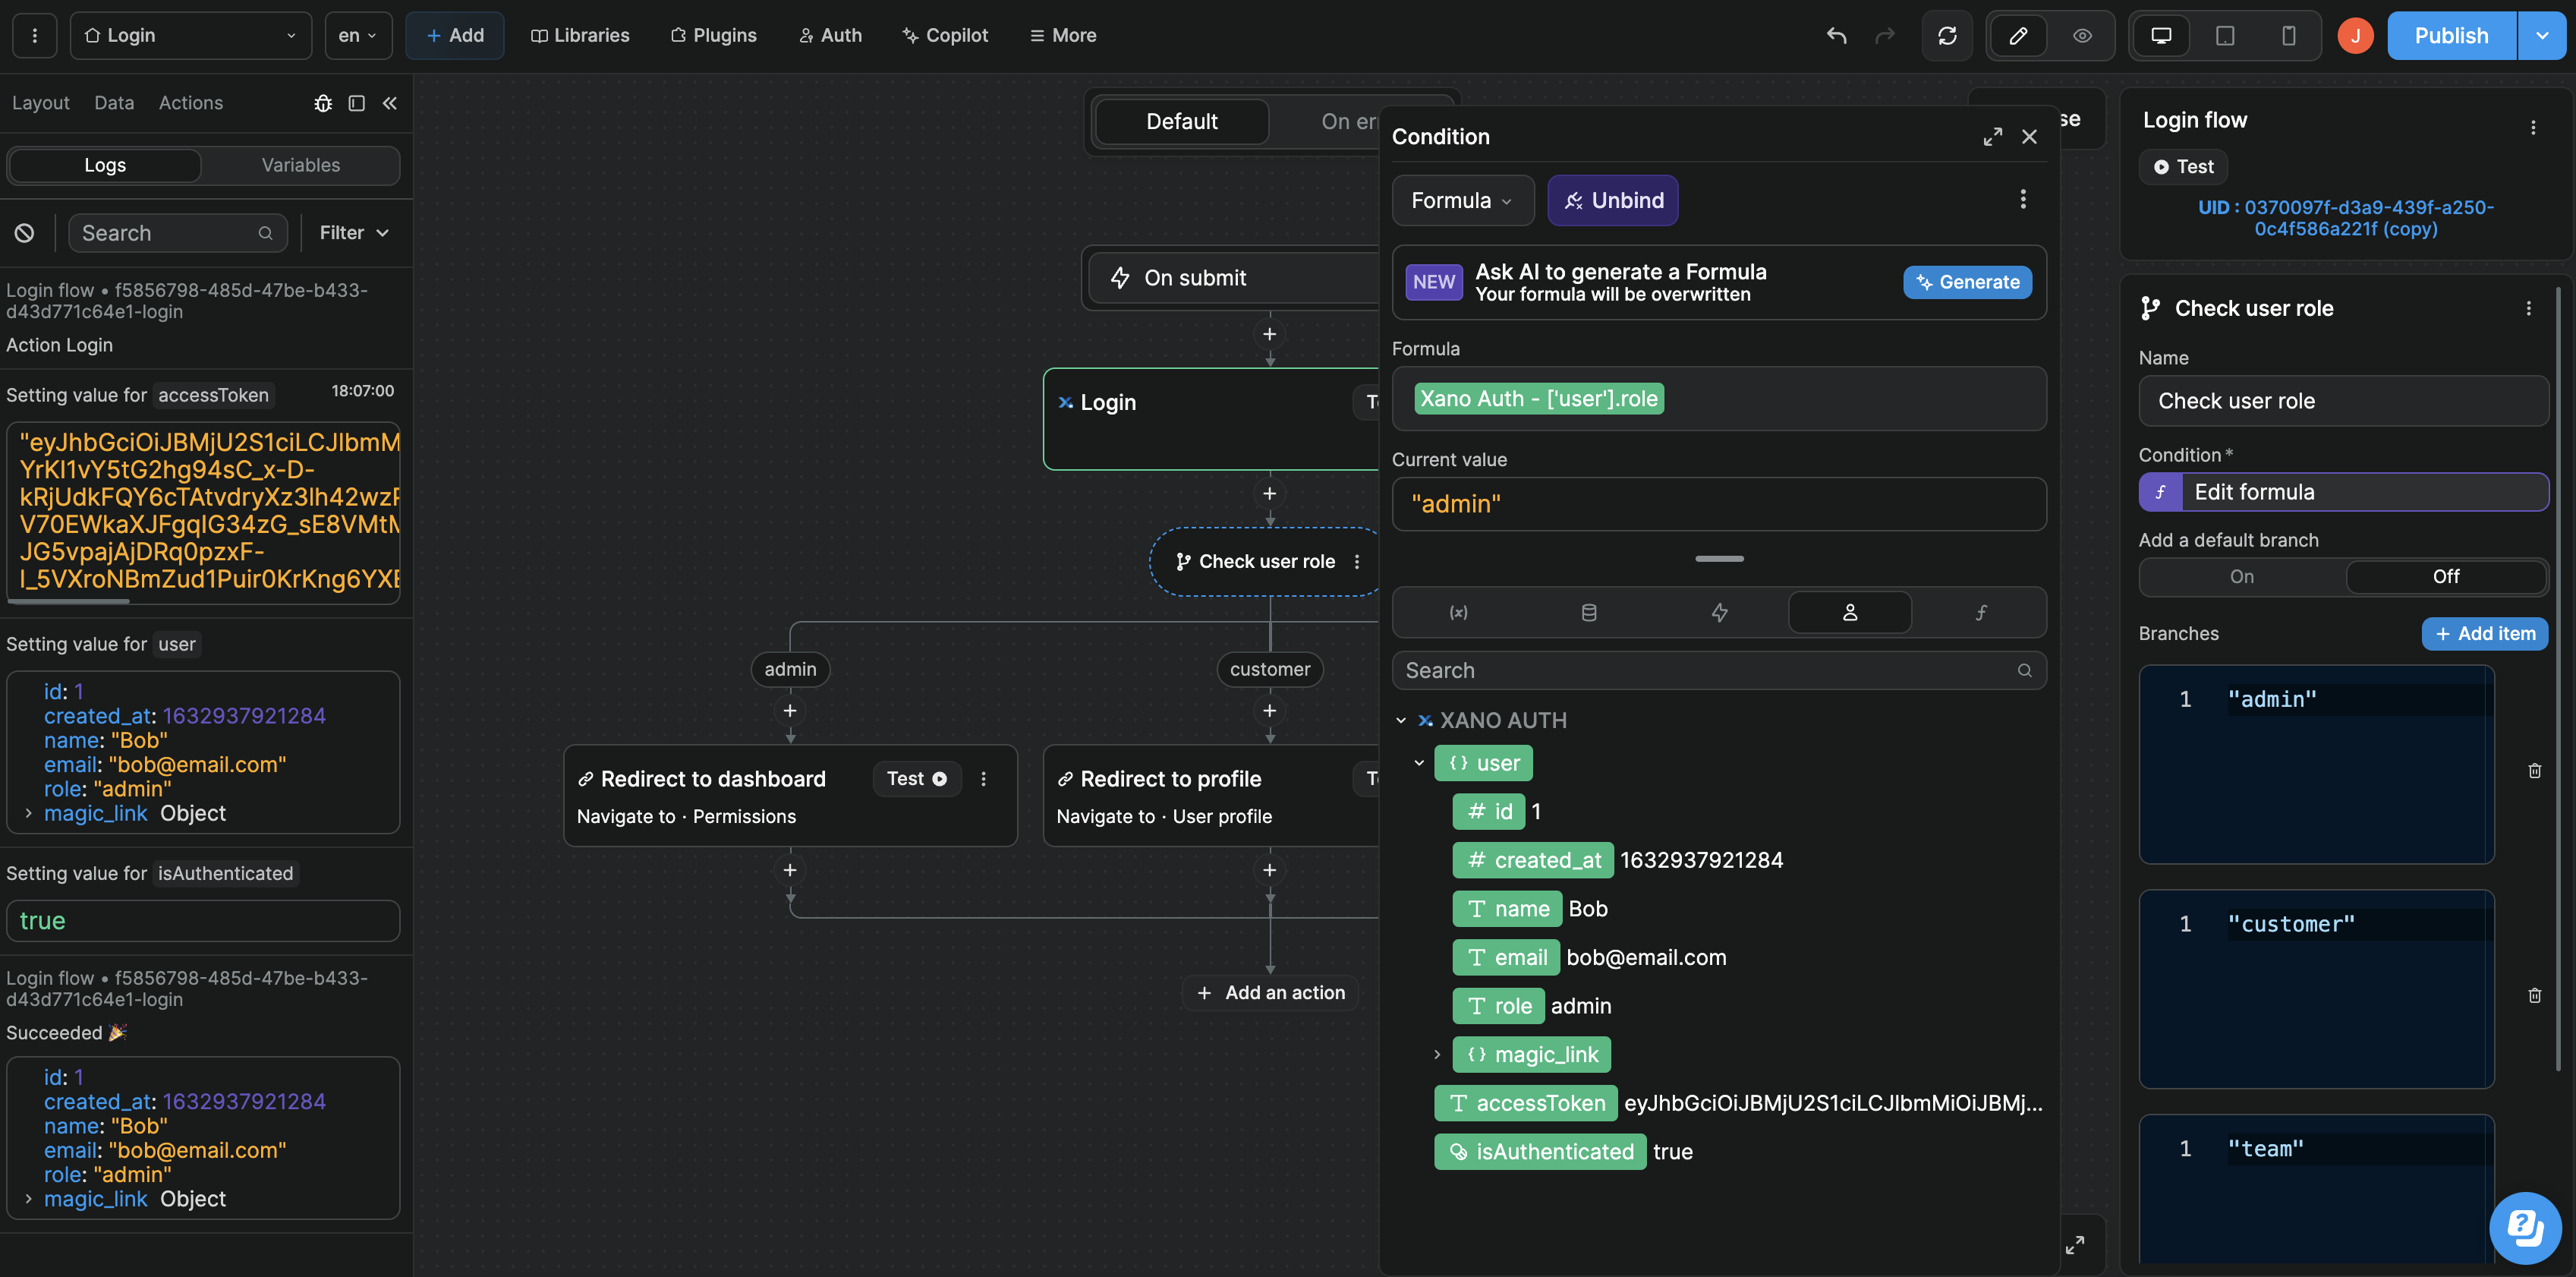This screenshot has height=1277, width=2576.
Task: Click the debugger bug icon above Logs
Action: [x=322, y=102]
